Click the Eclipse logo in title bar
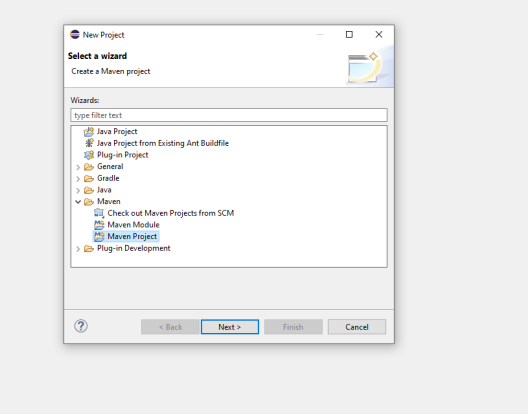The width and height of the screenshot is (529, 415). pyautogui.click(x=75, y=35)
